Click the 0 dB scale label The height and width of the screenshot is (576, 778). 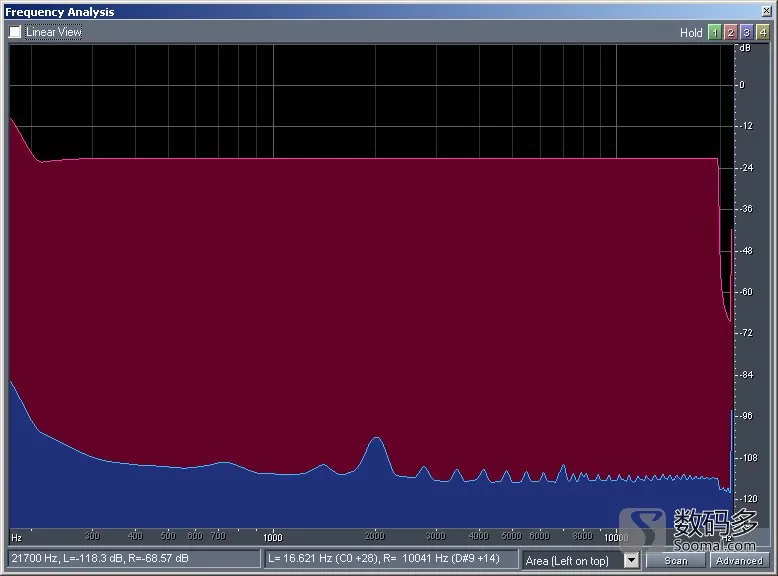click(x=742, y=85)
